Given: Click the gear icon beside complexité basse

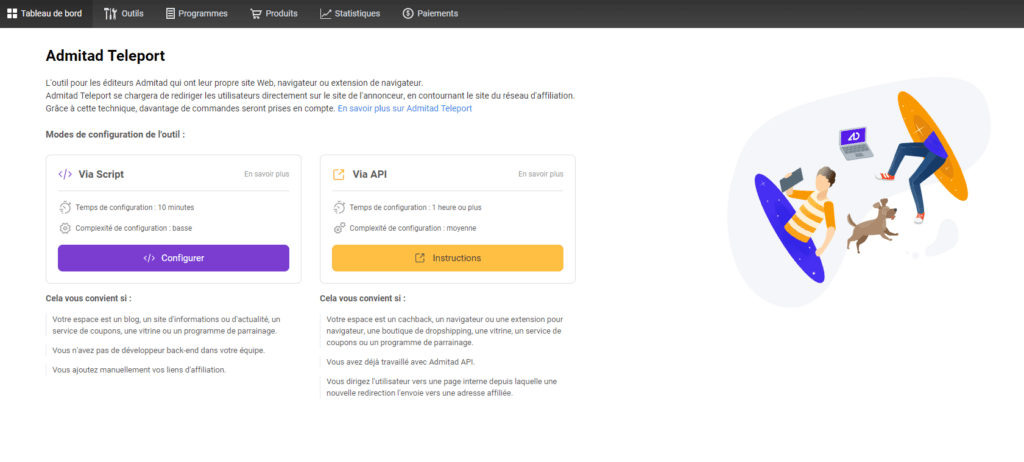Looking at the screenshot, I should coord(65,228).
